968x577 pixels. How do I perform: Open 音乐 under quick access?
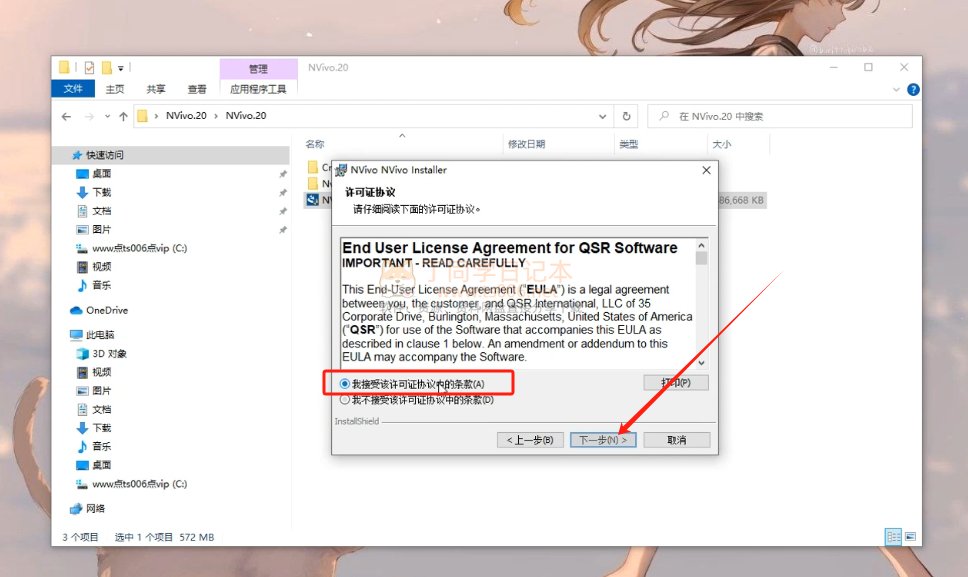coord(101,284)
